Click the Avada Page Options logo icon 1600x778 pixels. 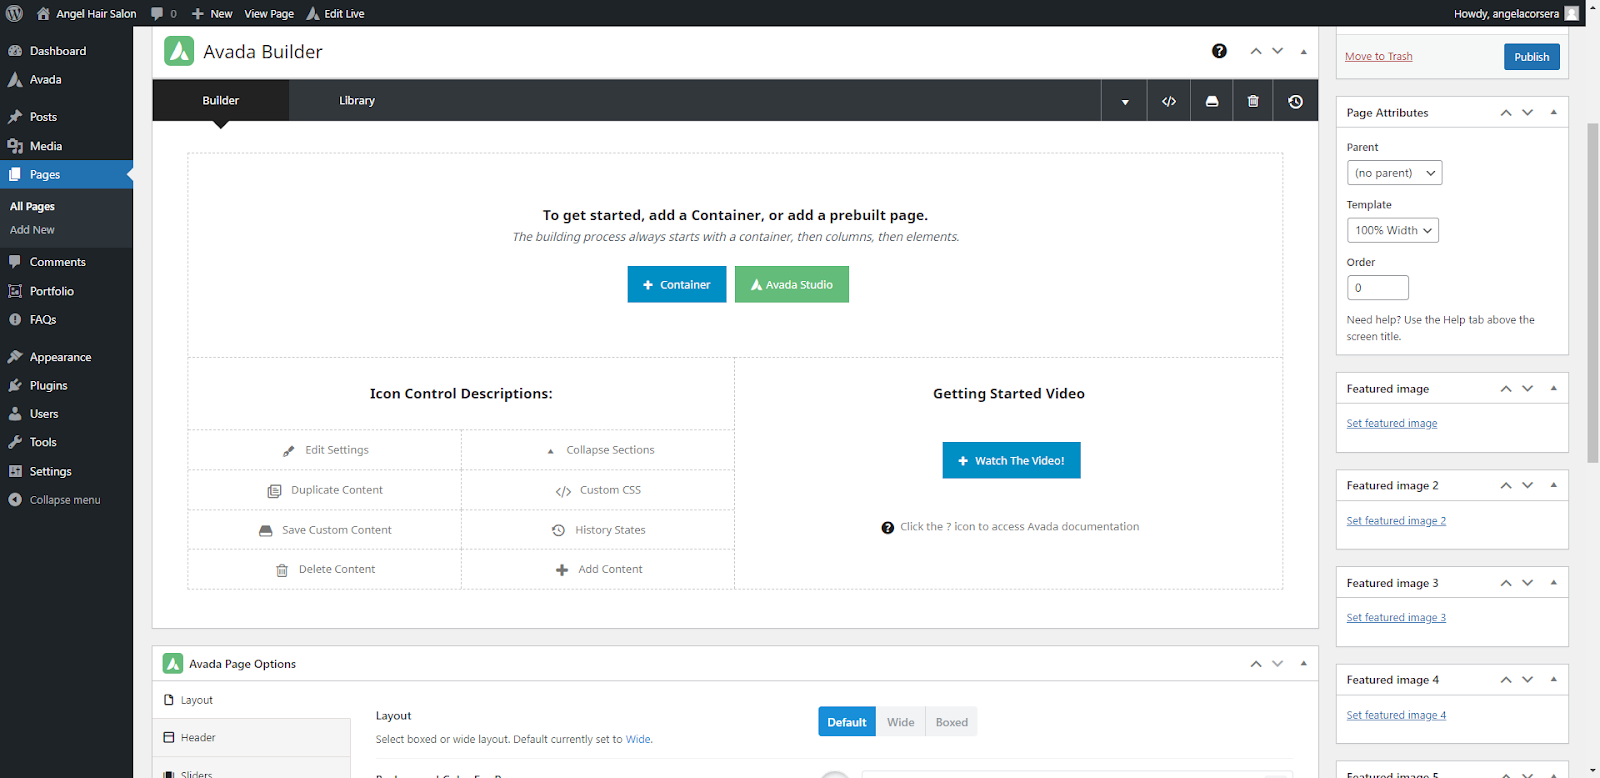[x=173, y=663]
